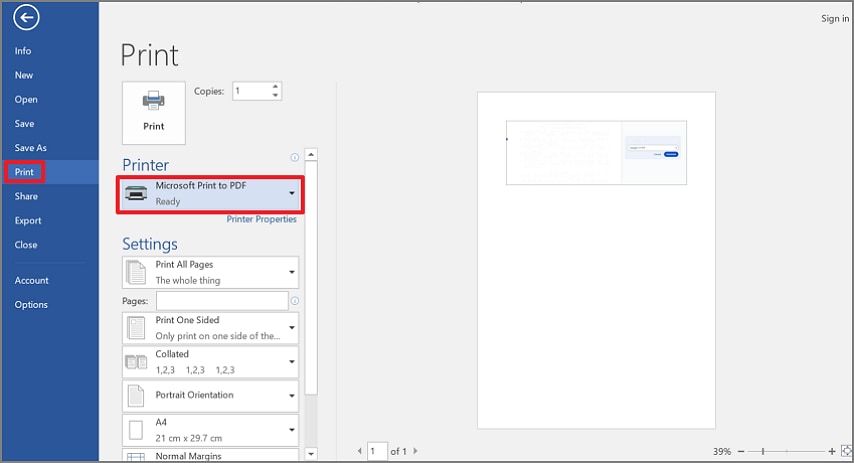Click the settings vertical scrollbar track

click(311, 303)
